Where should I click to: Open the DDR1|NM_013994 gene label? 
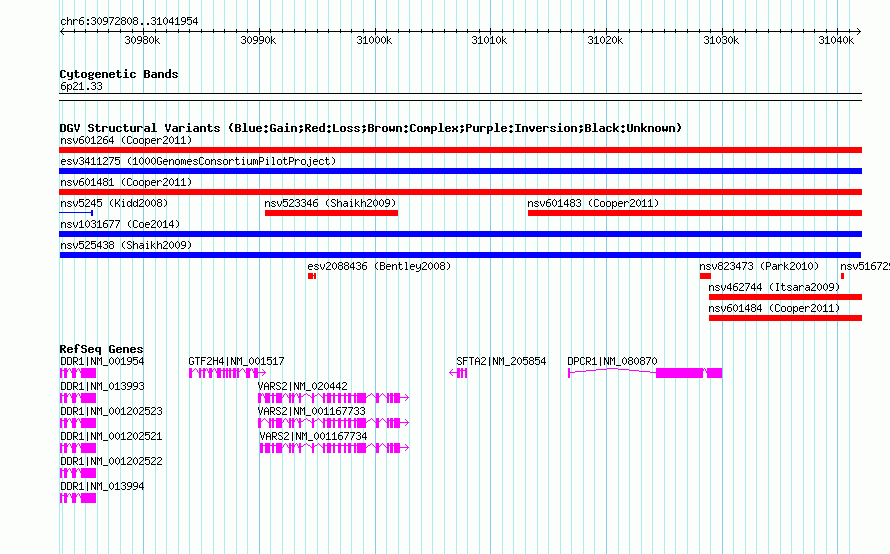[x=102, y=486]
